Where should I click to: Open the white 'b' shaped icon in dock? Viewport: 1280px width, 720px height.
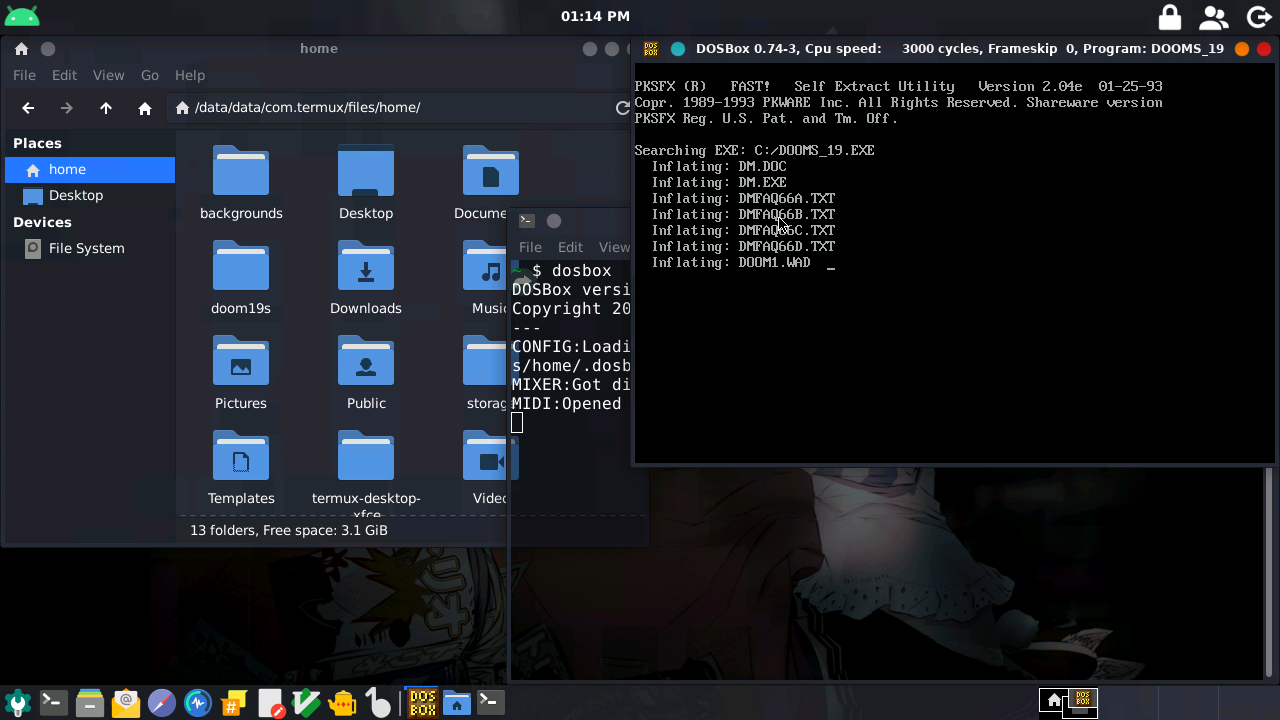coord(378,703)
